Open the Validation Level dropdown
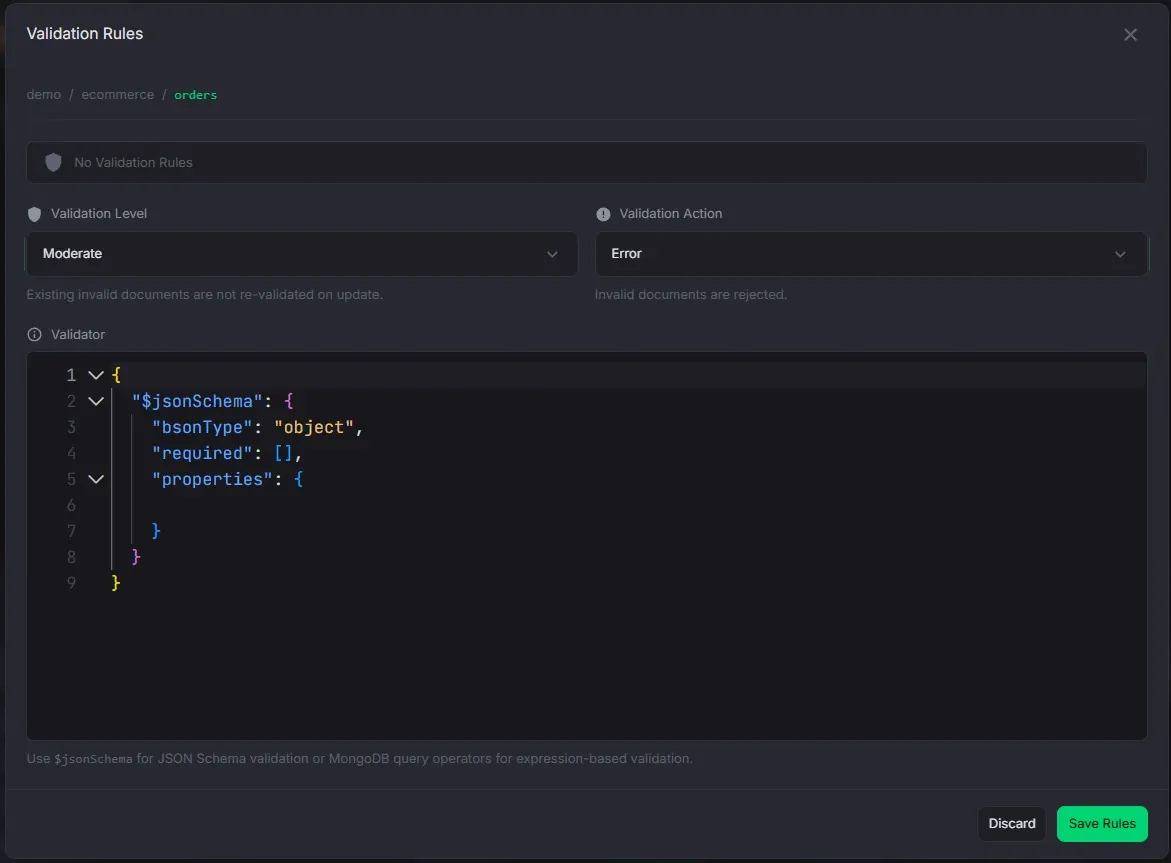Screen dimensions: 1171x863 pyautogui.click(x=301, y=254)
